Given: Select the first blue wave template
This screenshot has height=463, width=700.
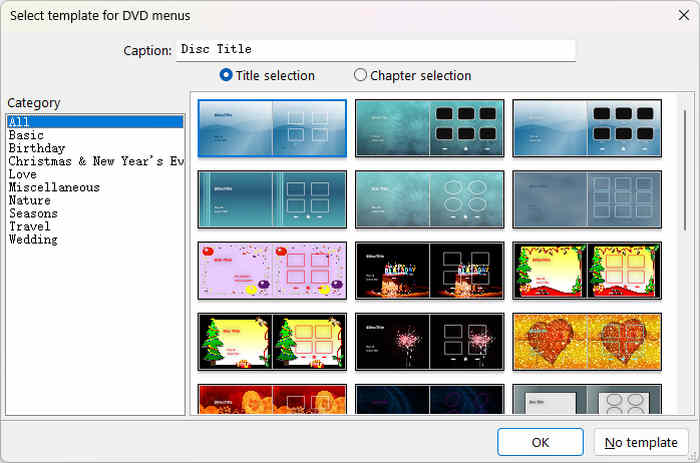Looking at the screenshot, I should [x=272, y=128].
